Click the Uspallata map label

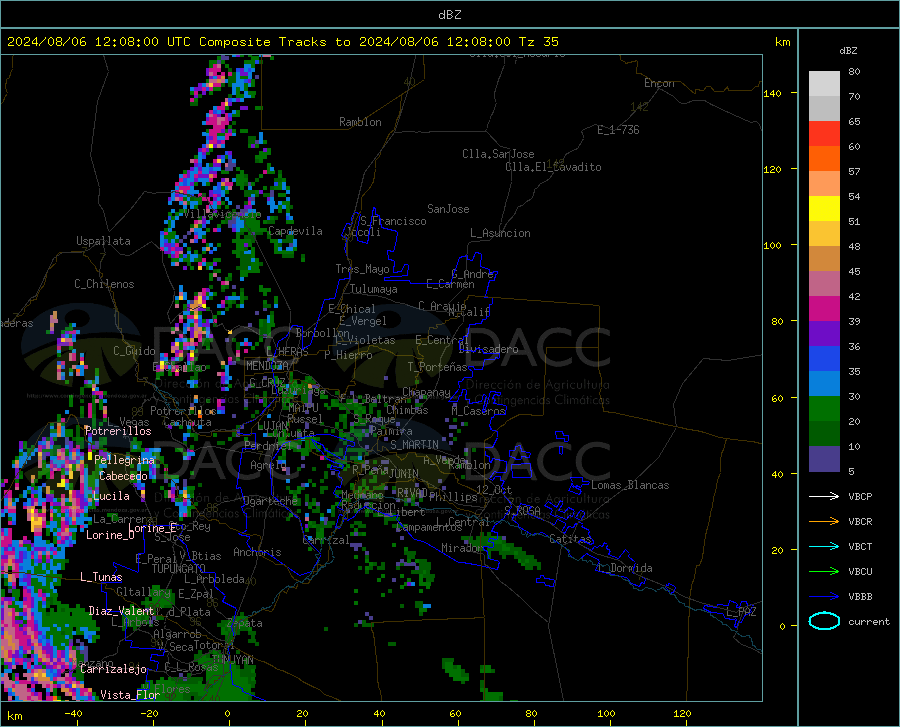click(103, 242)
